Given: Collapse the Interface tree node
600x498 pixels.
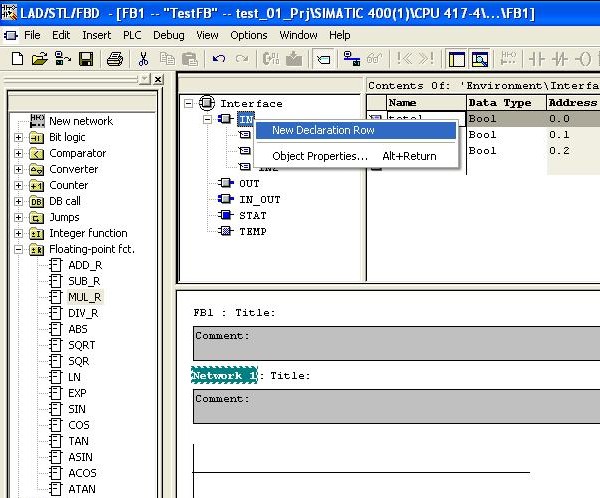Looking at the screenshot, I should (188, 103).
